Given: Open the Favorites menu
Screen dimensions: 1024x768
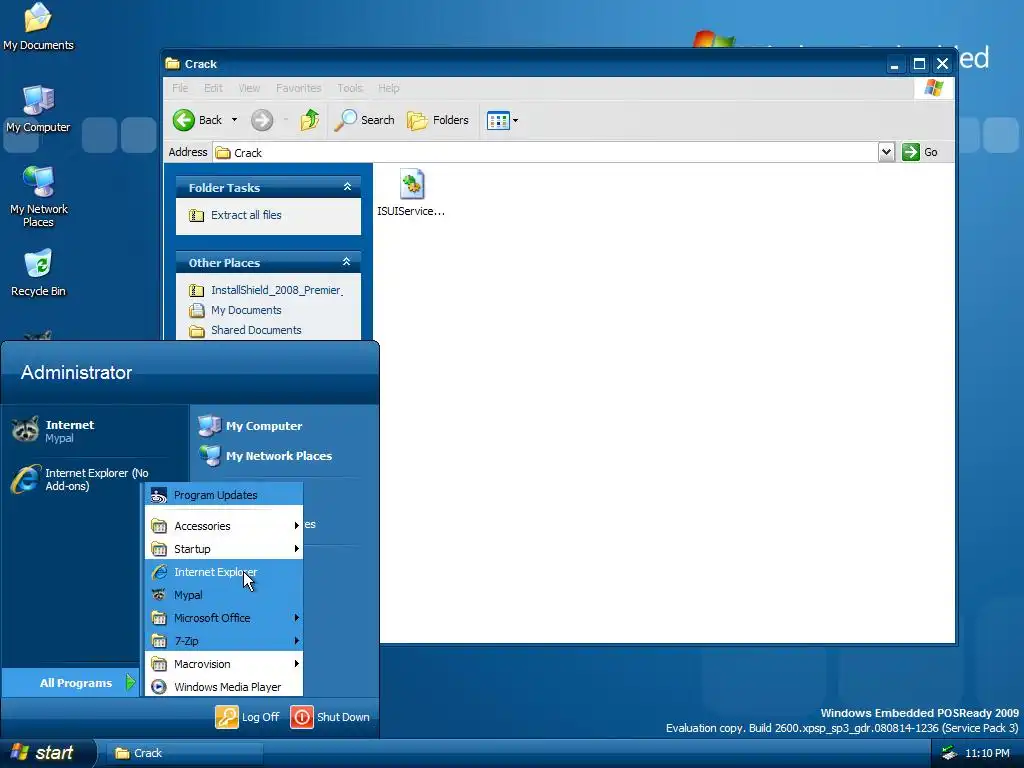Looking at the screenshot, I should click(298, 88).
